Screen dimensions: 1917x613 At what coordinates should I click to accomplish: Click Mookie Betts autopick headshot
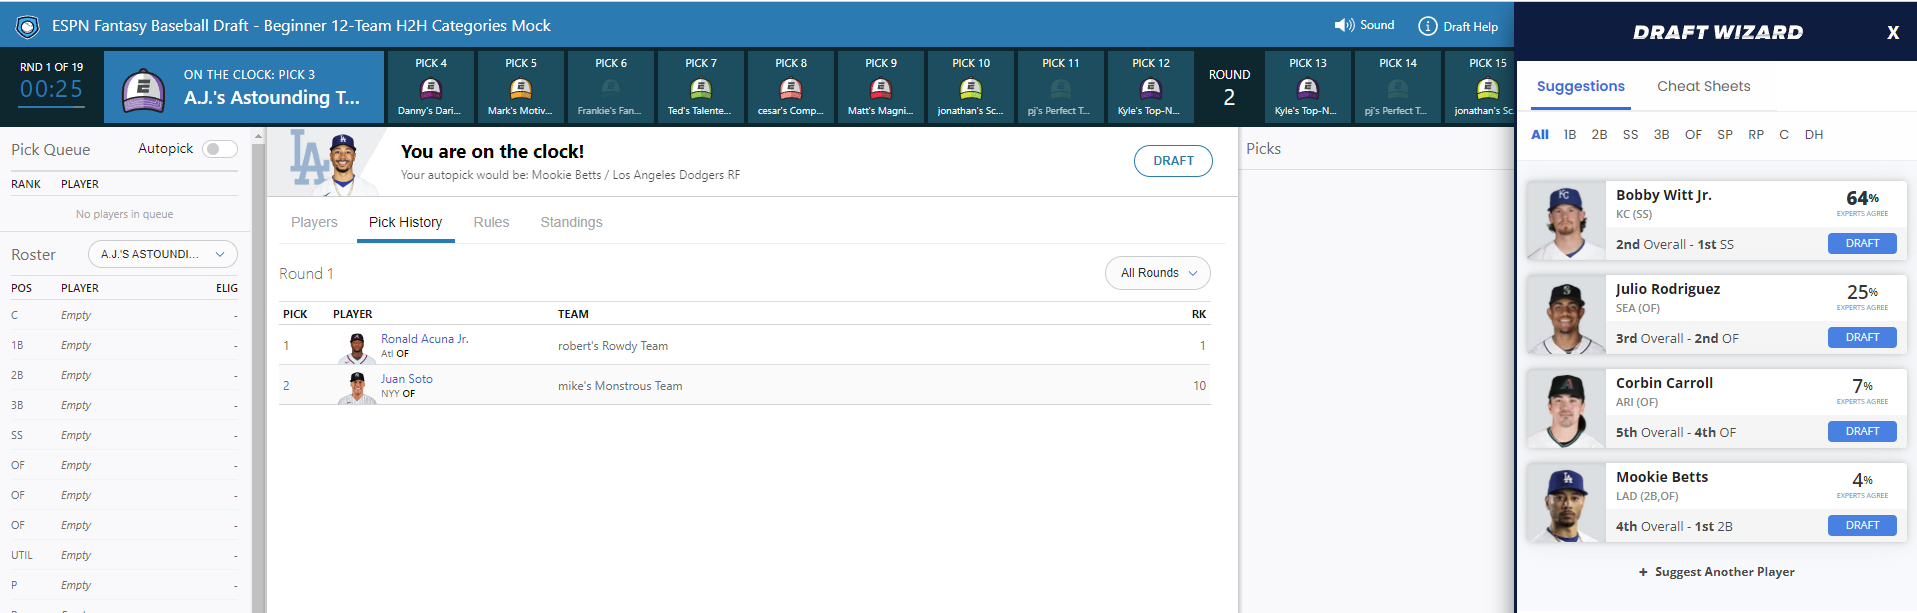[342, 163]
